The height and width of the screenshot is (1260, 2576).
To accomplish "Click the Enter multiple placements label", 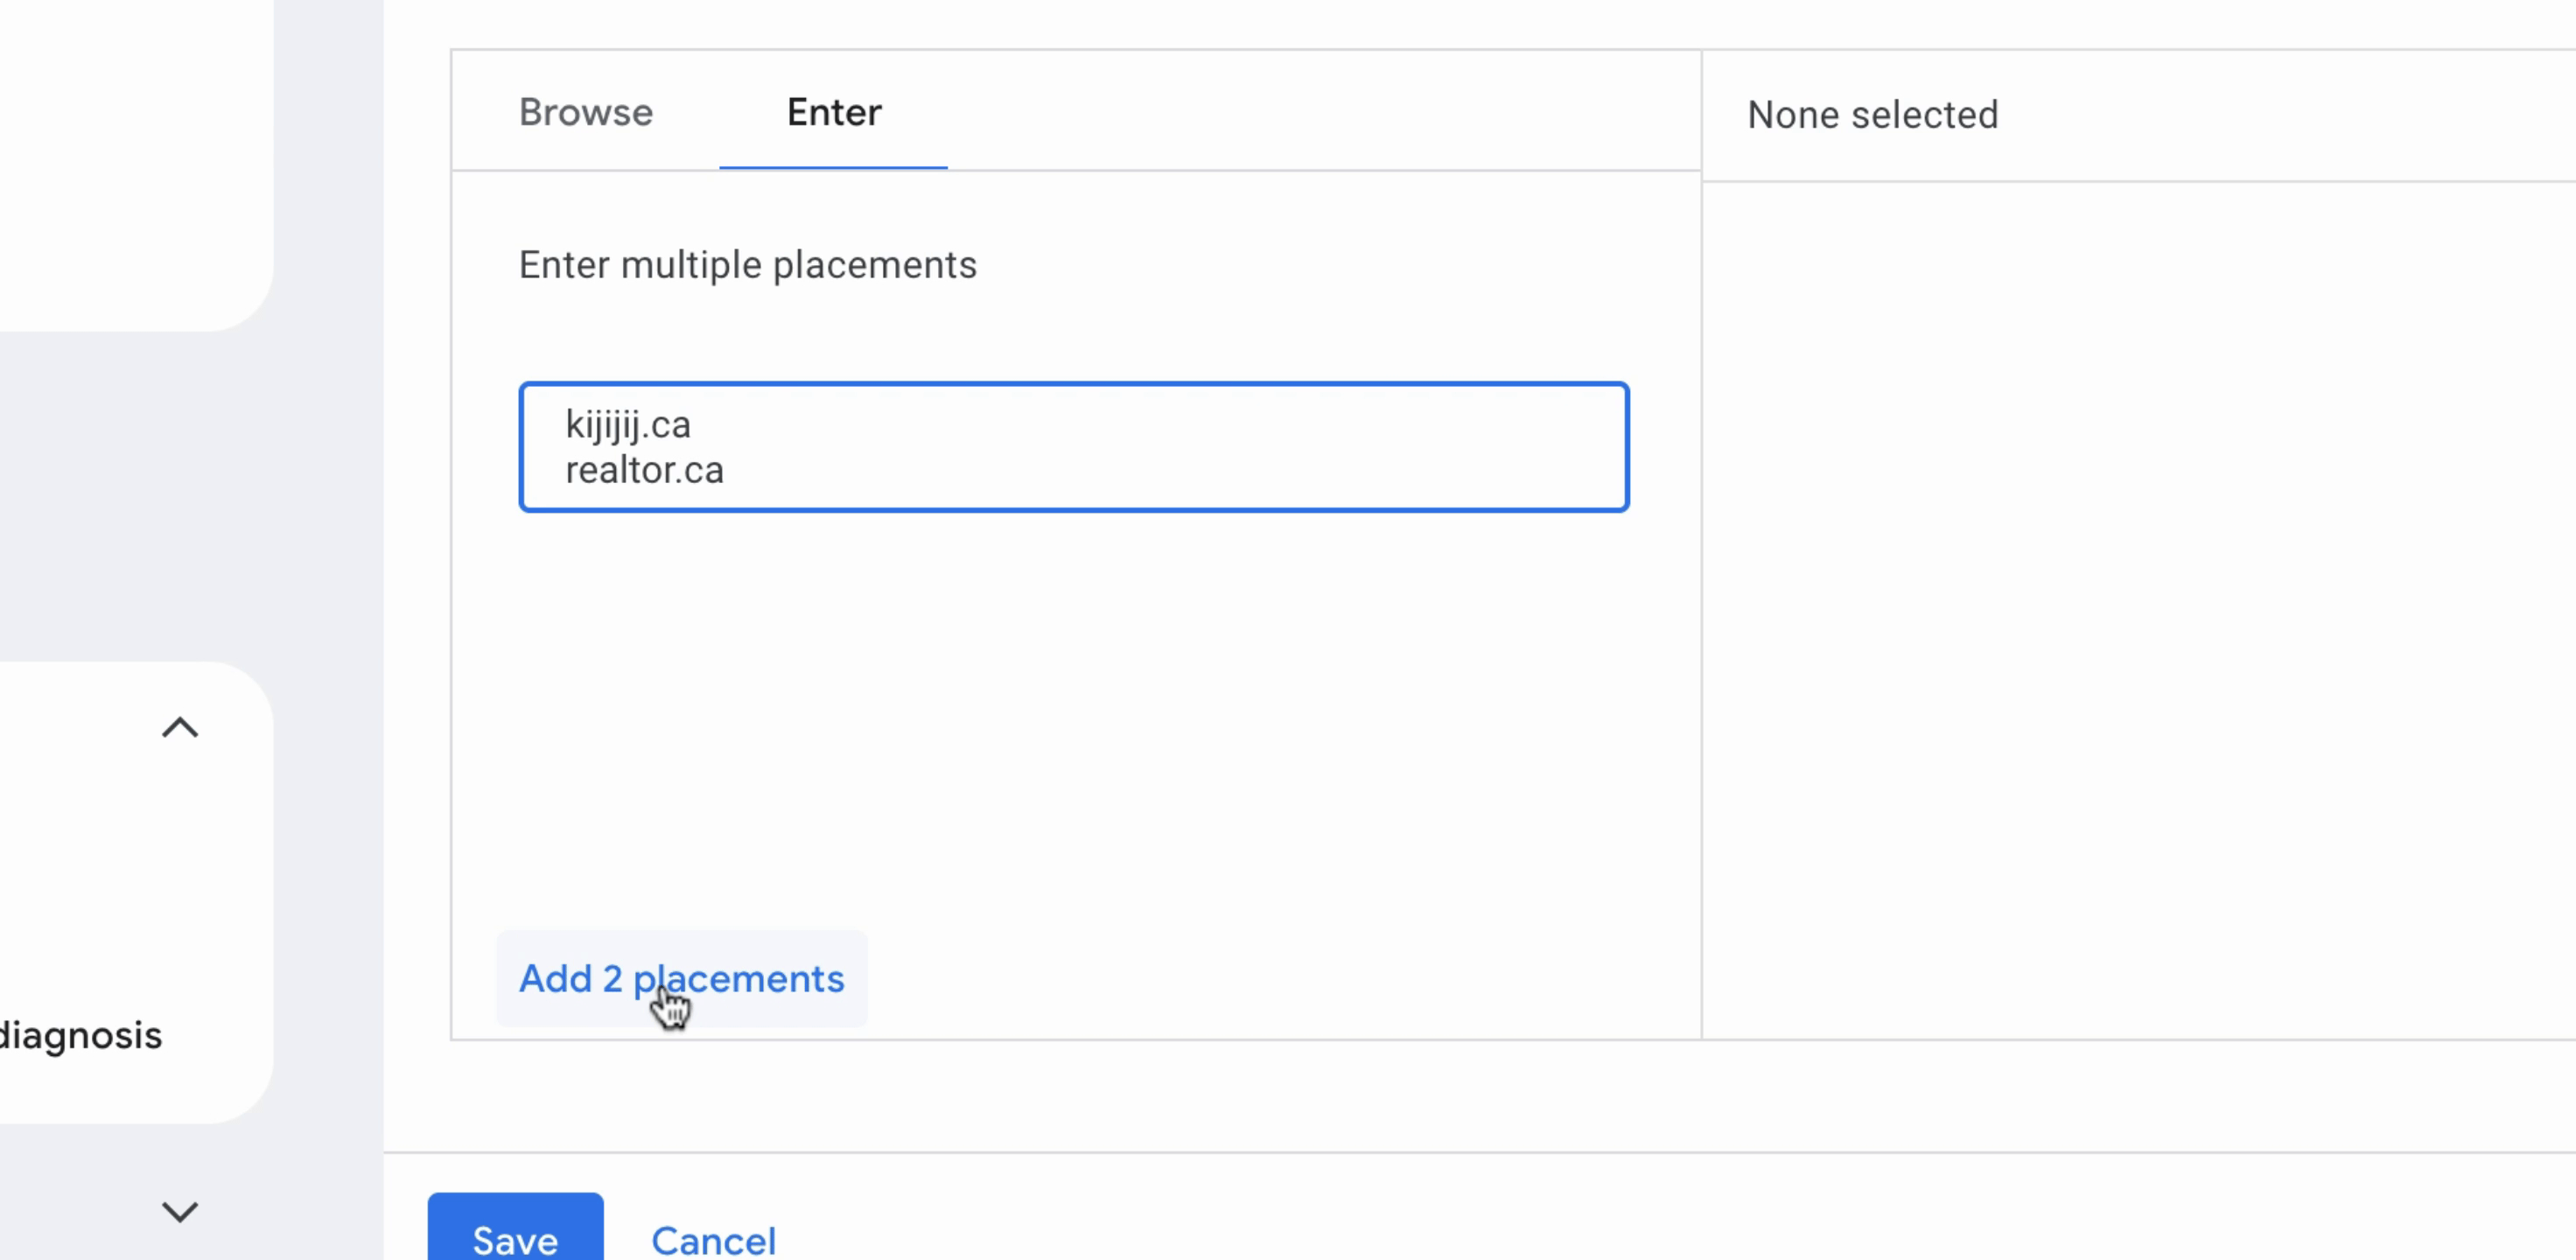I will [747, 265].
